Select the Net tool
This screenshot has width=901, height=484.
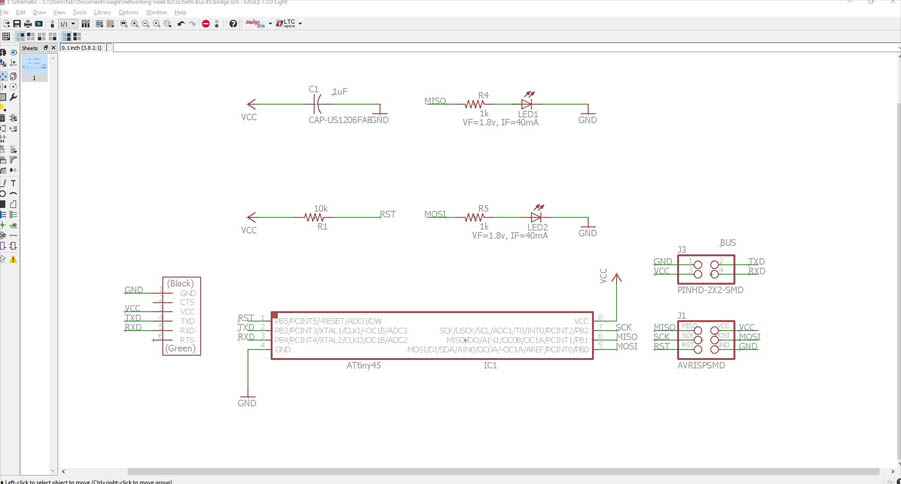click(x=13, y=214)
